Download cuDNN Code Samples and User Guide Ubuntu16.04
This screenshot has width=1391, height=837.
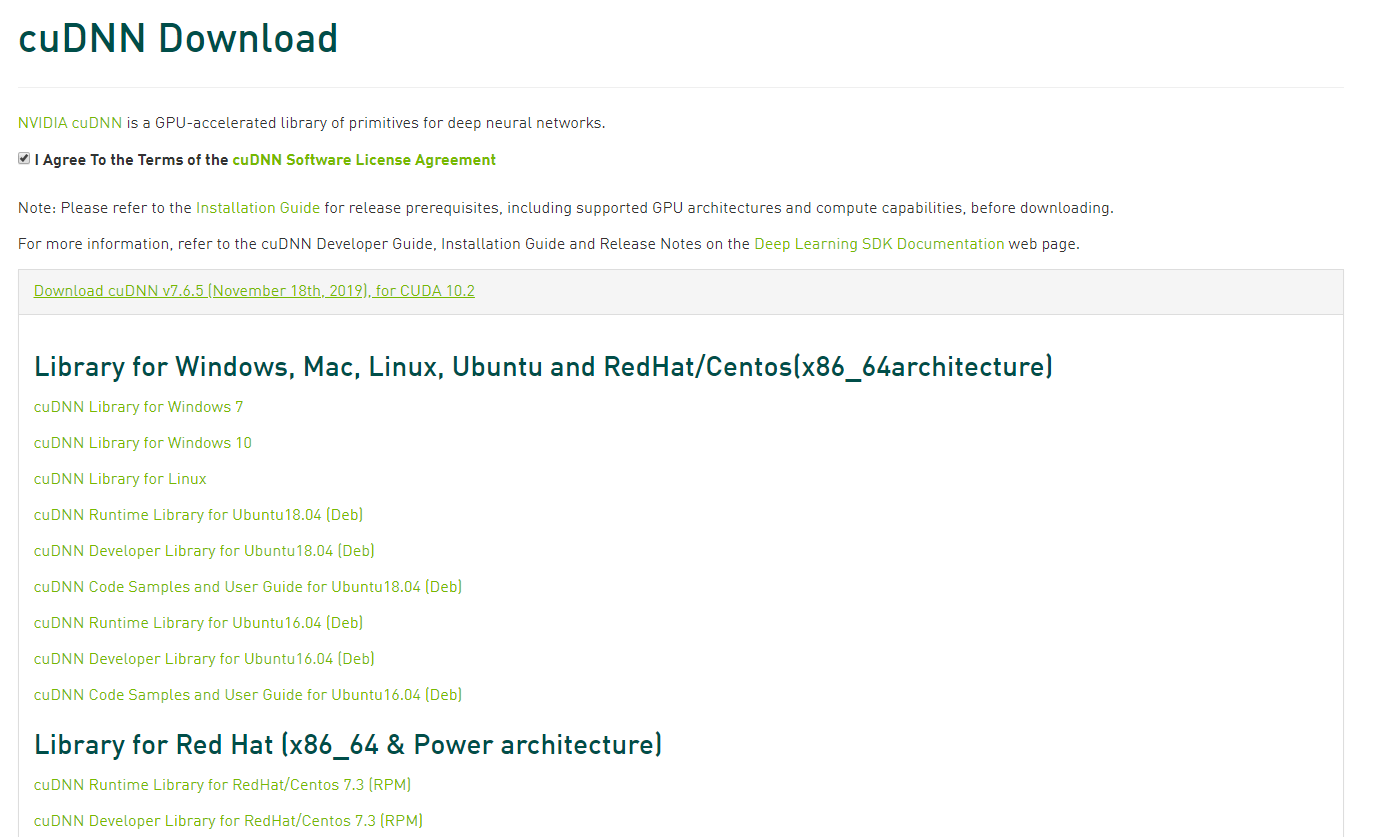248,695
